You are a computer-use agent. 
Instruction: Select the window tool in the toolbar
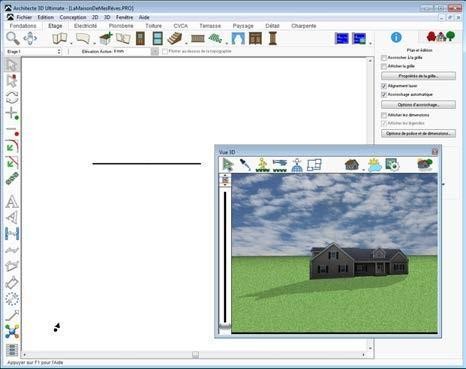[x=157, y=38]
